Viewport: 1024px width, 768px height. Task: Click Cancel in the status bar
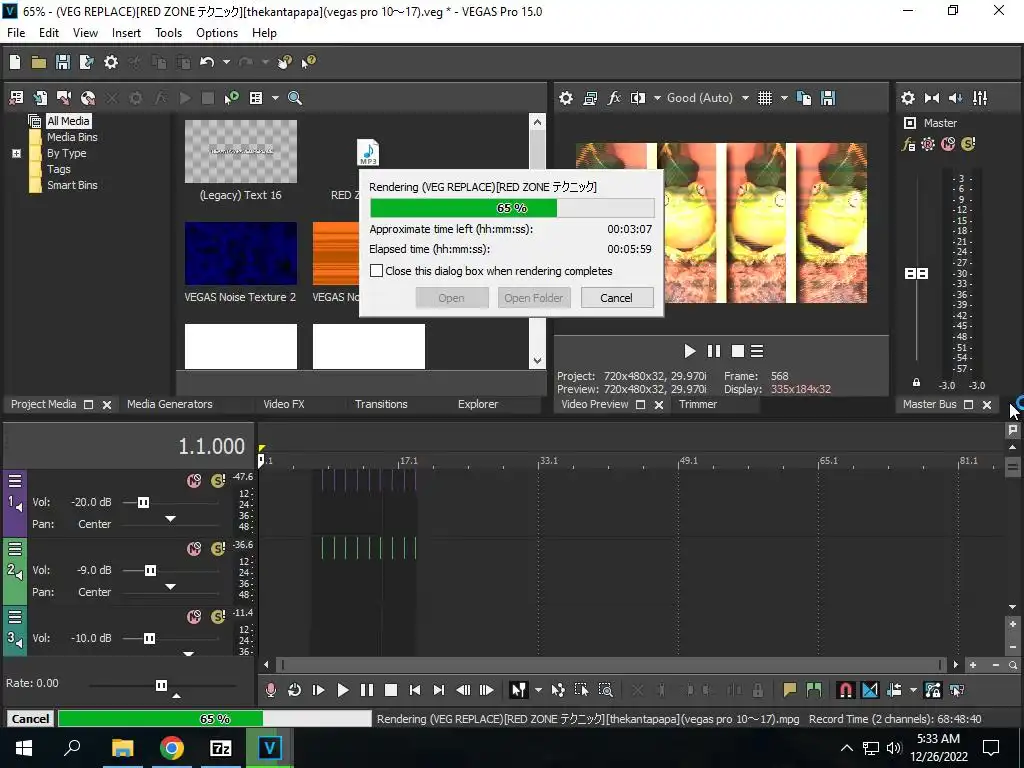(x=30, y=719)
